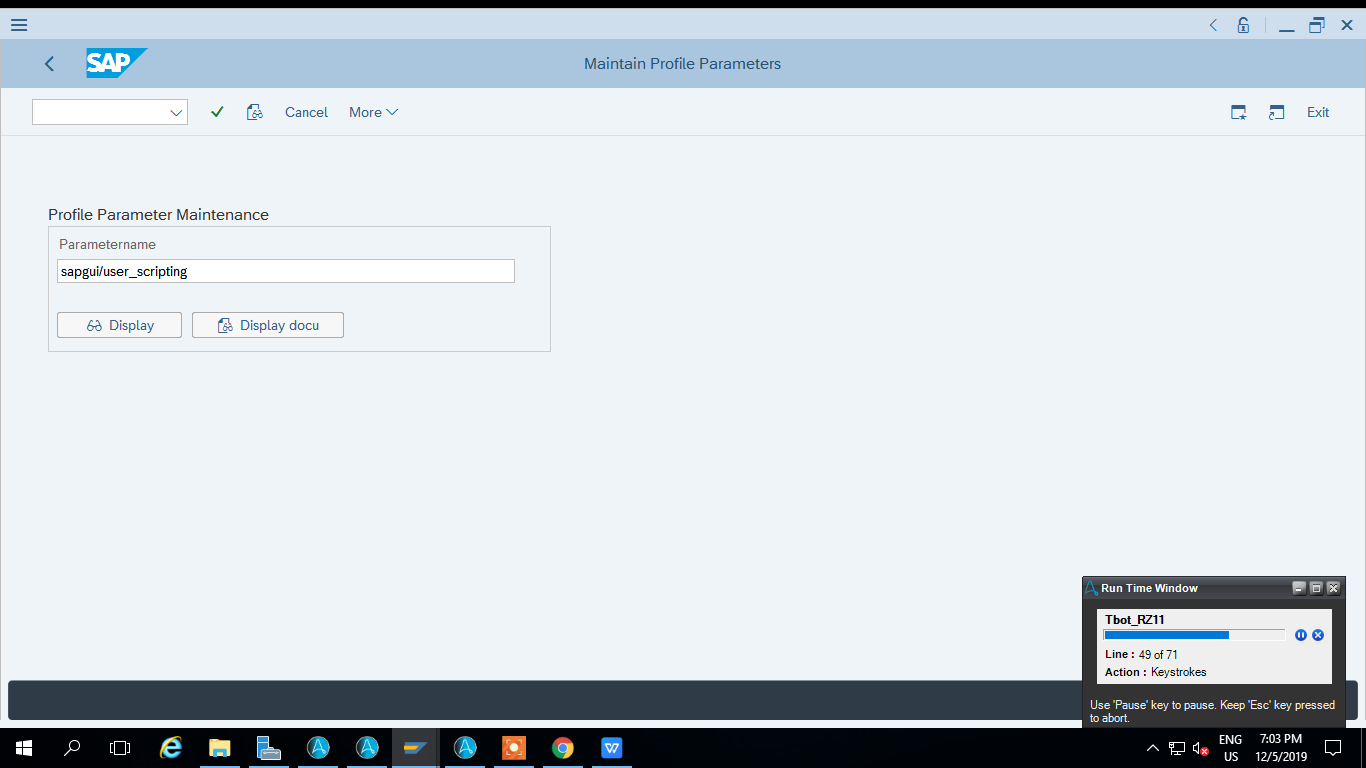Expand the command field dropdown arrow
Viewport: 1366px width, 768px height.
[x=177, y=112]
